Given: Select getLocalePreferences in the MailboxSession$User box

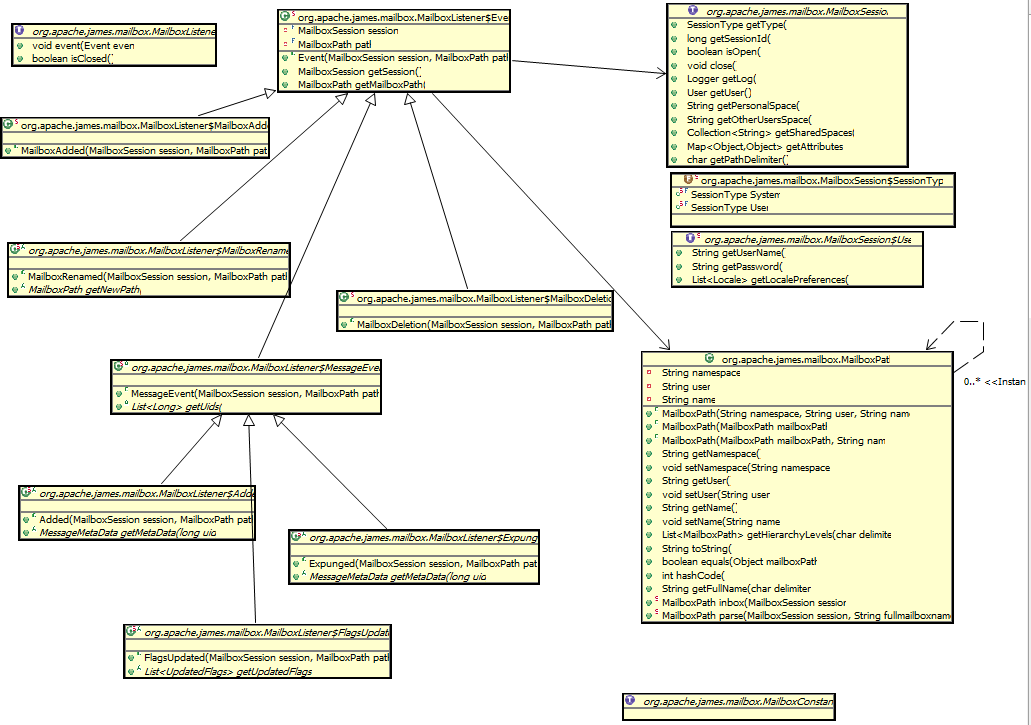Looking at the screenshot, I should point(768,280).
